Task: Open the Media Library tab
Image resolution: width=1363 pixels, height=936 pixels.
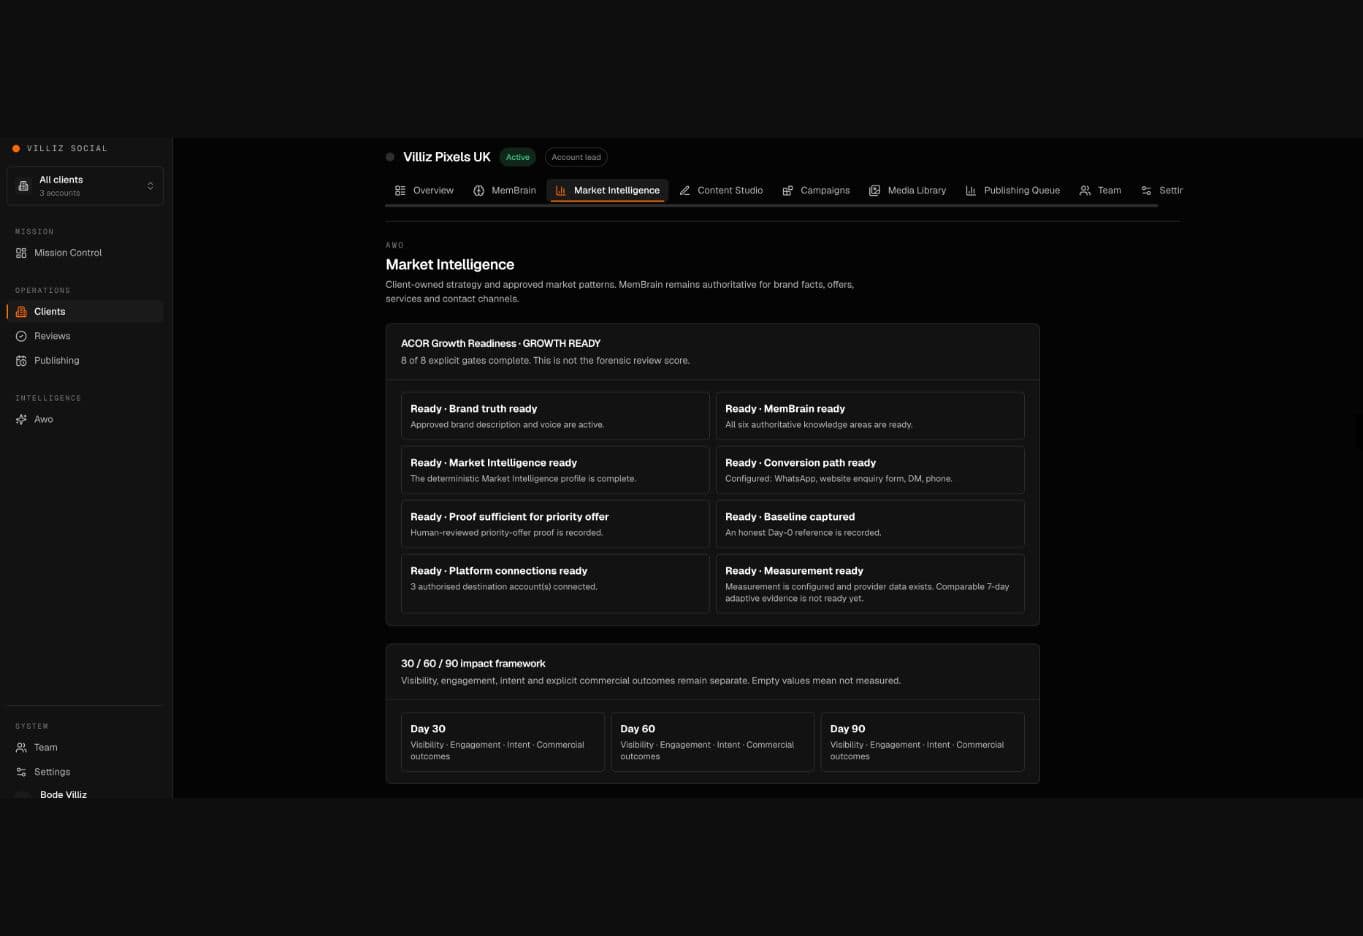Action: 907,190
